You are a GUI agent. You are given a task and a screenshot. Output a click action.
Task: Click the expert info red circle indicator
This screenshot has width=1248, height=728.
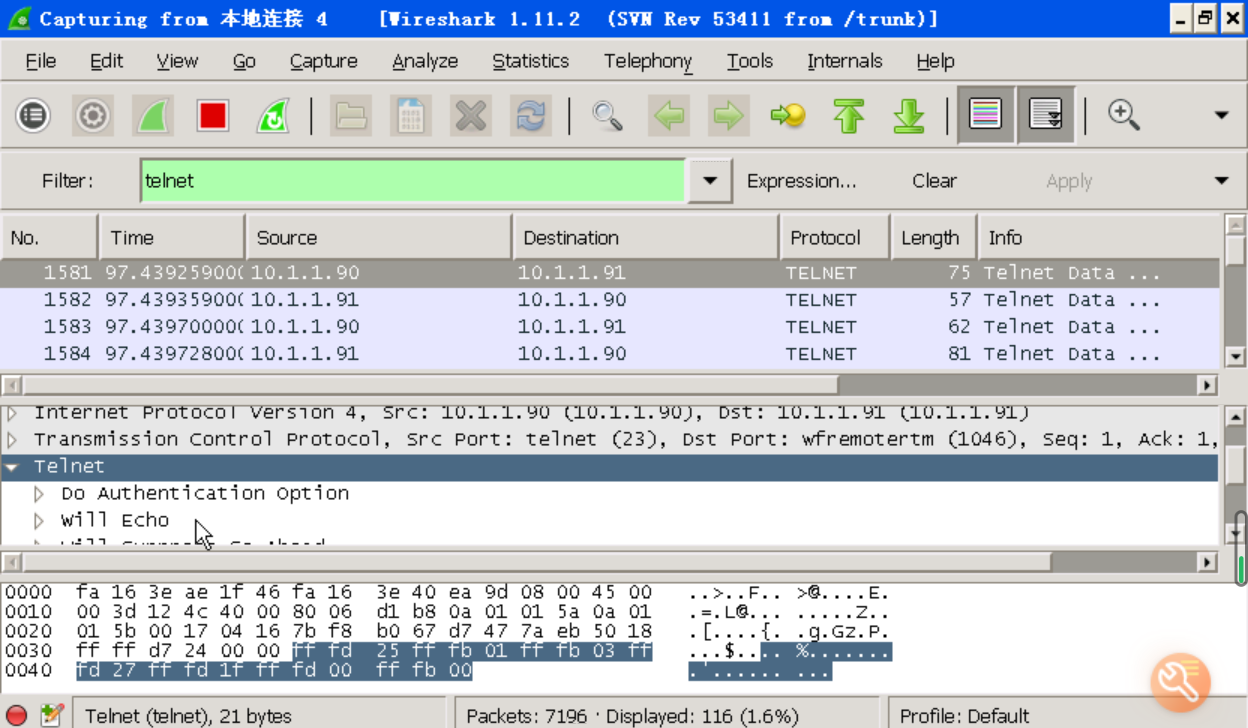pos(17,716)
